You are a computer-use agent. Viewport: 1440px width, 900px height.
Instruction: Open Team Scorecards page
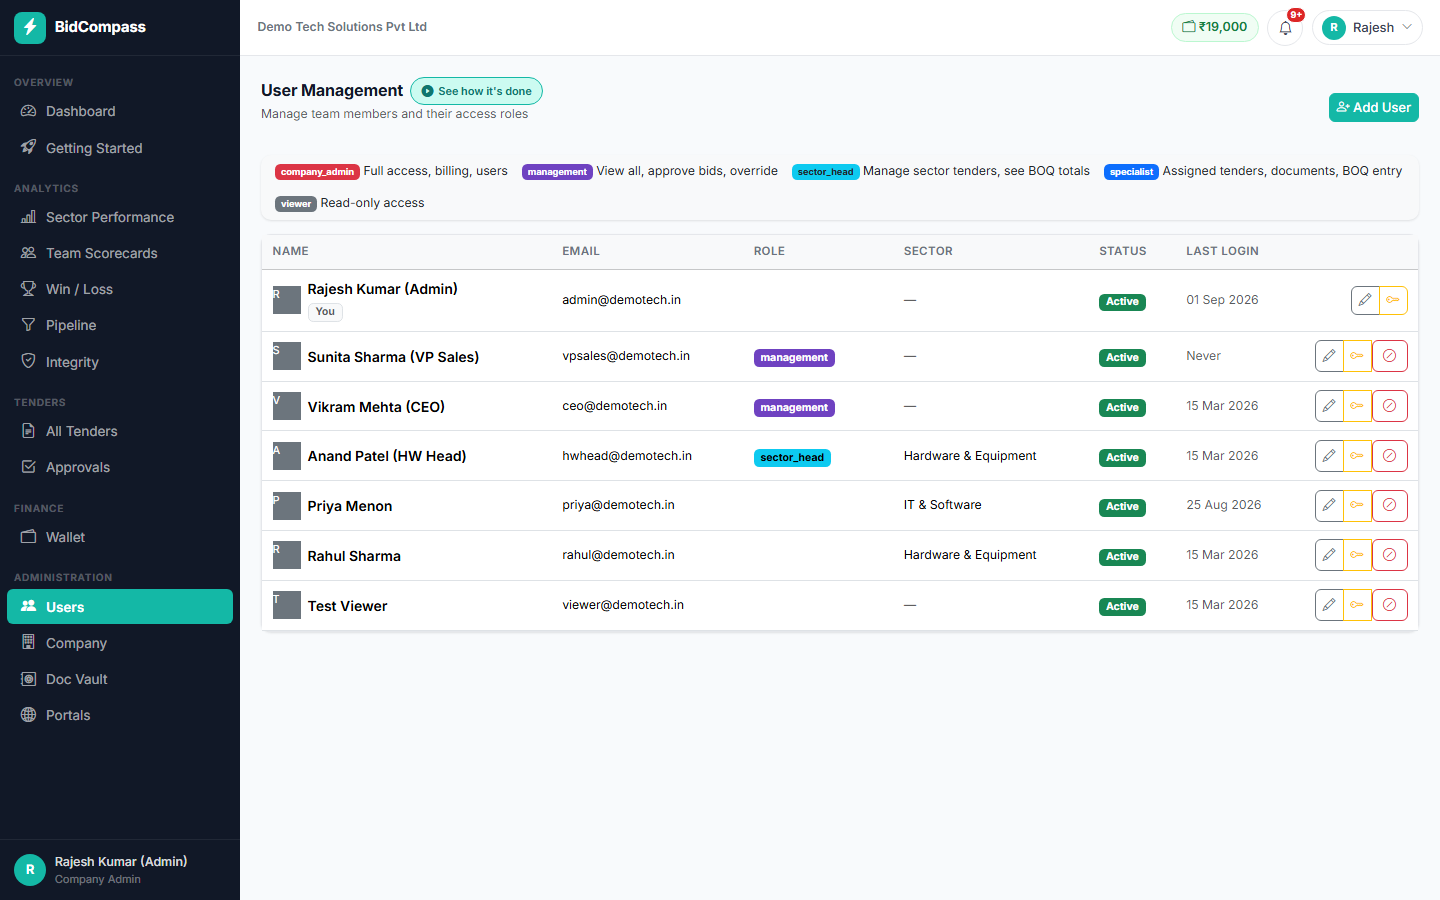pyautogui.click(x=120, y=253)
